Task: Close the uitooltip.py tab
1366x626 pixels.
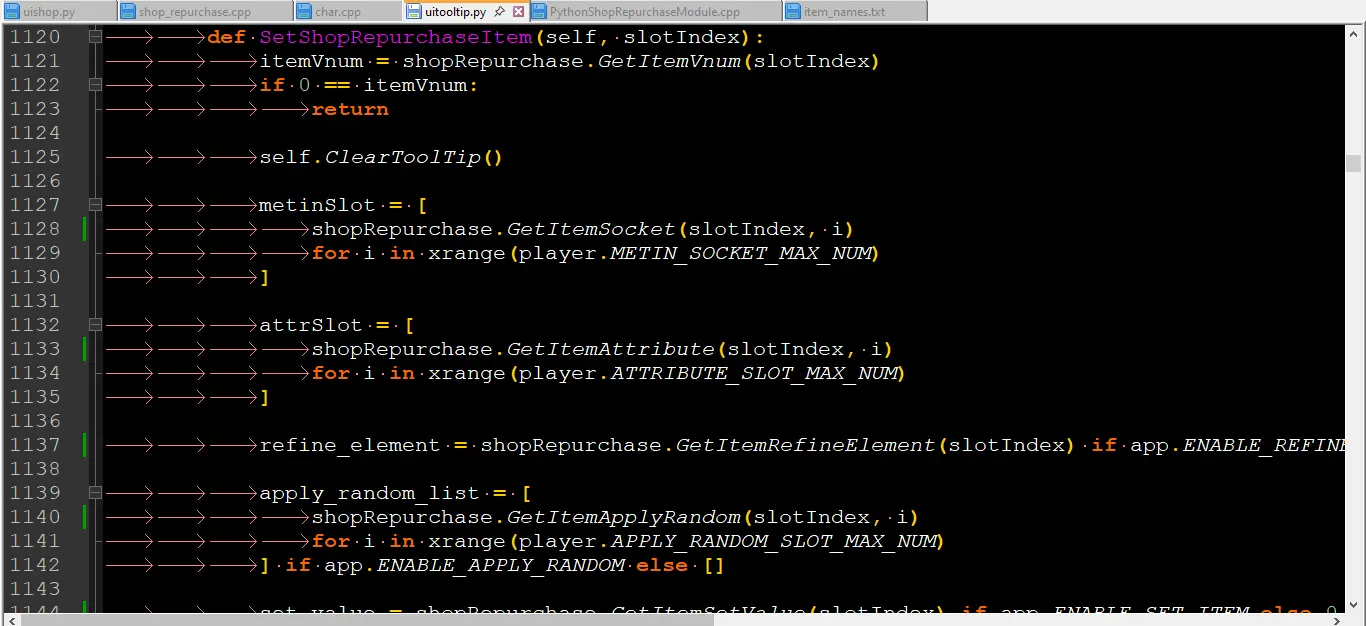Action: click(518, 12)
